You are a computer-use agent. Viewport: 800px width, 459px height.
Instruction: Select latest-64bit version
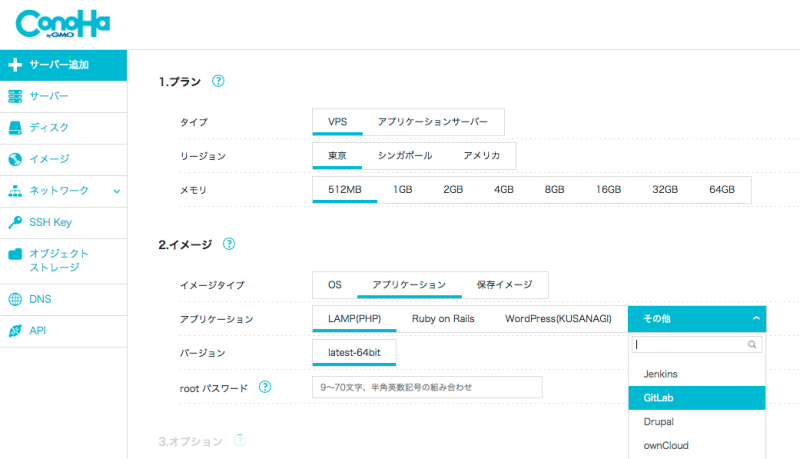[354, 353]
